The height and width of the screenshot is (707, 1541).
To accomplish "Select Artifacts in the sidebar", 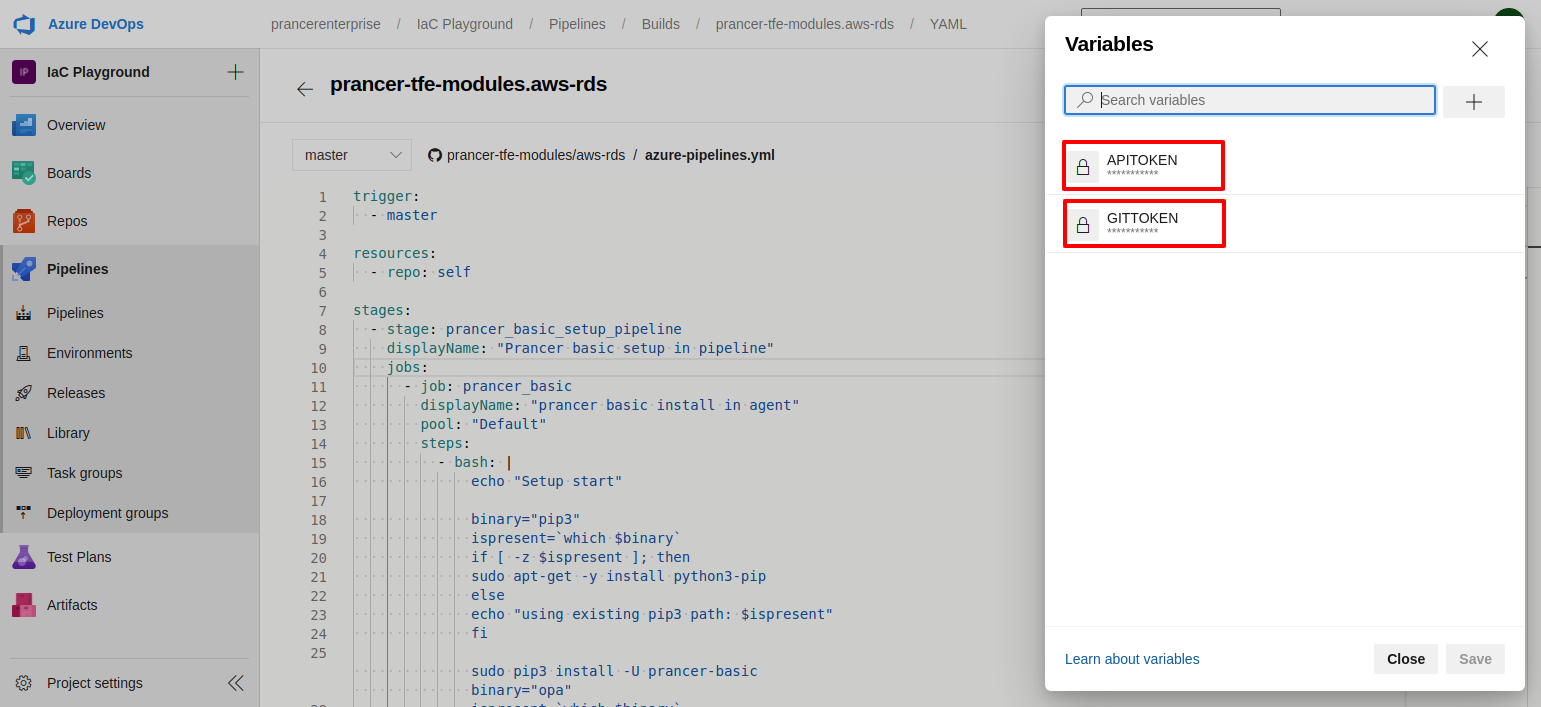I will coord(72,605).
